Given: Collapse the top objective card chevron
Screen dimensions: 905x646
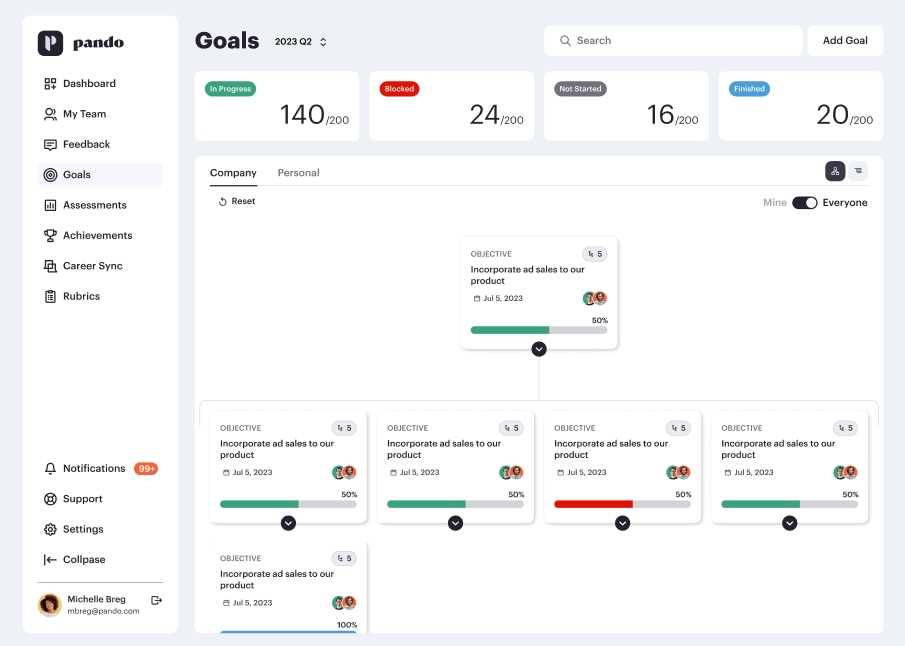Looking at the screenshot, I should click(539, 349).
